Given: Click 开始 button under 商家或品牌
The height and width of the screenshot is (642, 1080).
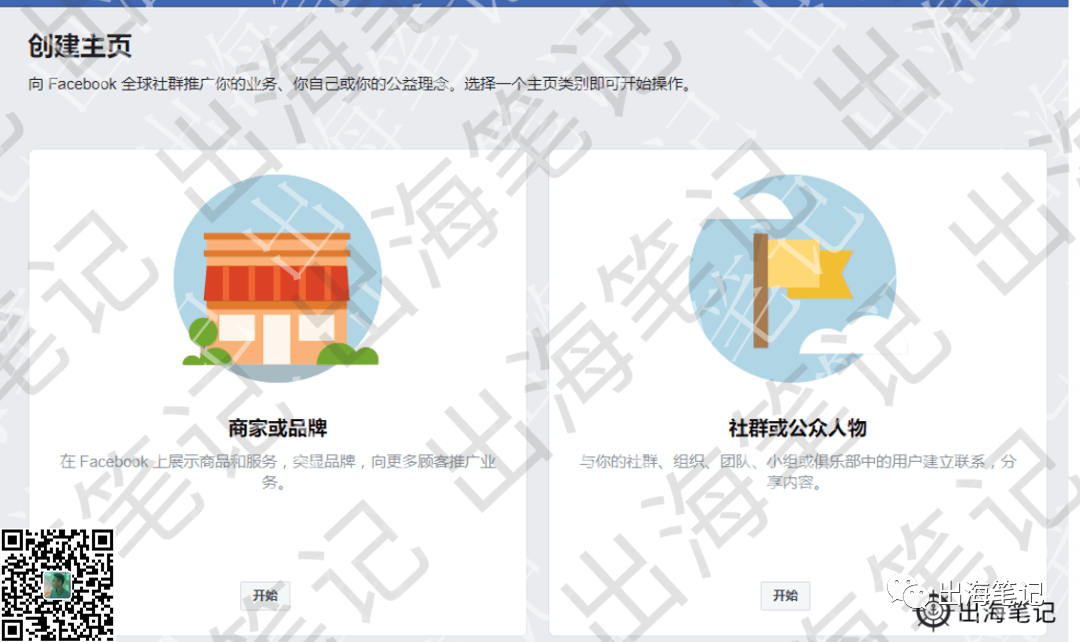Looking at the screenshot, I should click(265, 596).
